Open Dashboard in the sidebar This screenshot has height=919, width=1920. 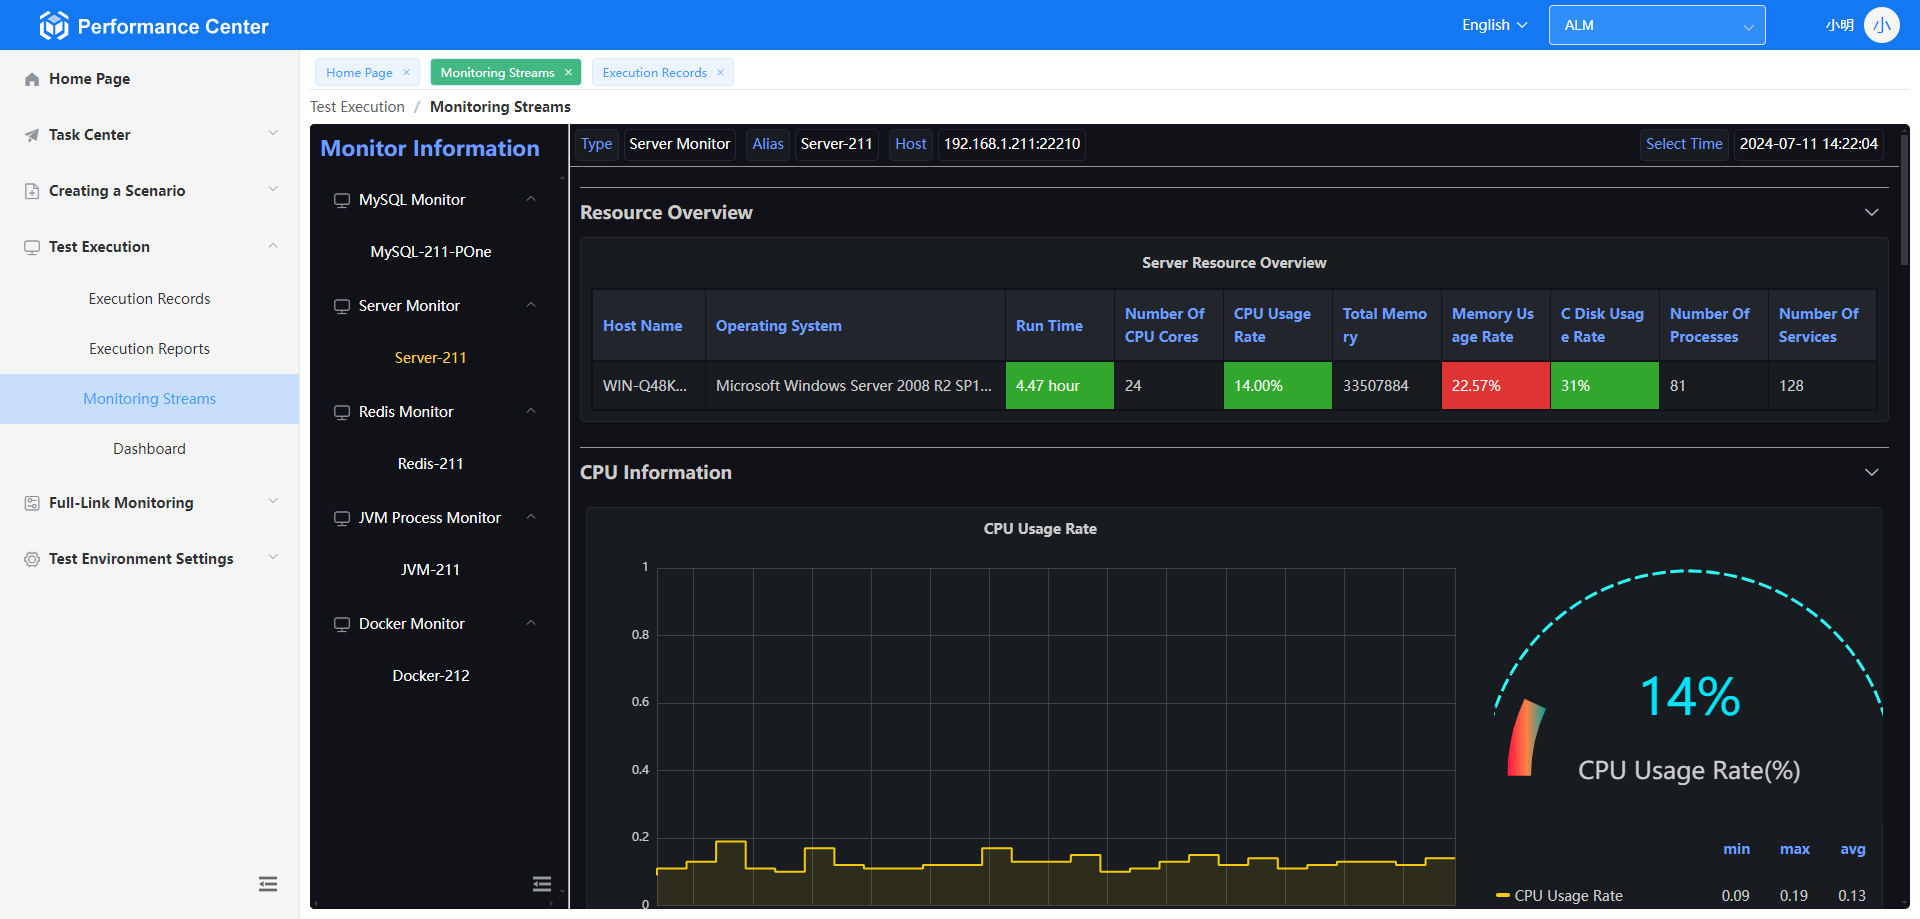[149, 449]
